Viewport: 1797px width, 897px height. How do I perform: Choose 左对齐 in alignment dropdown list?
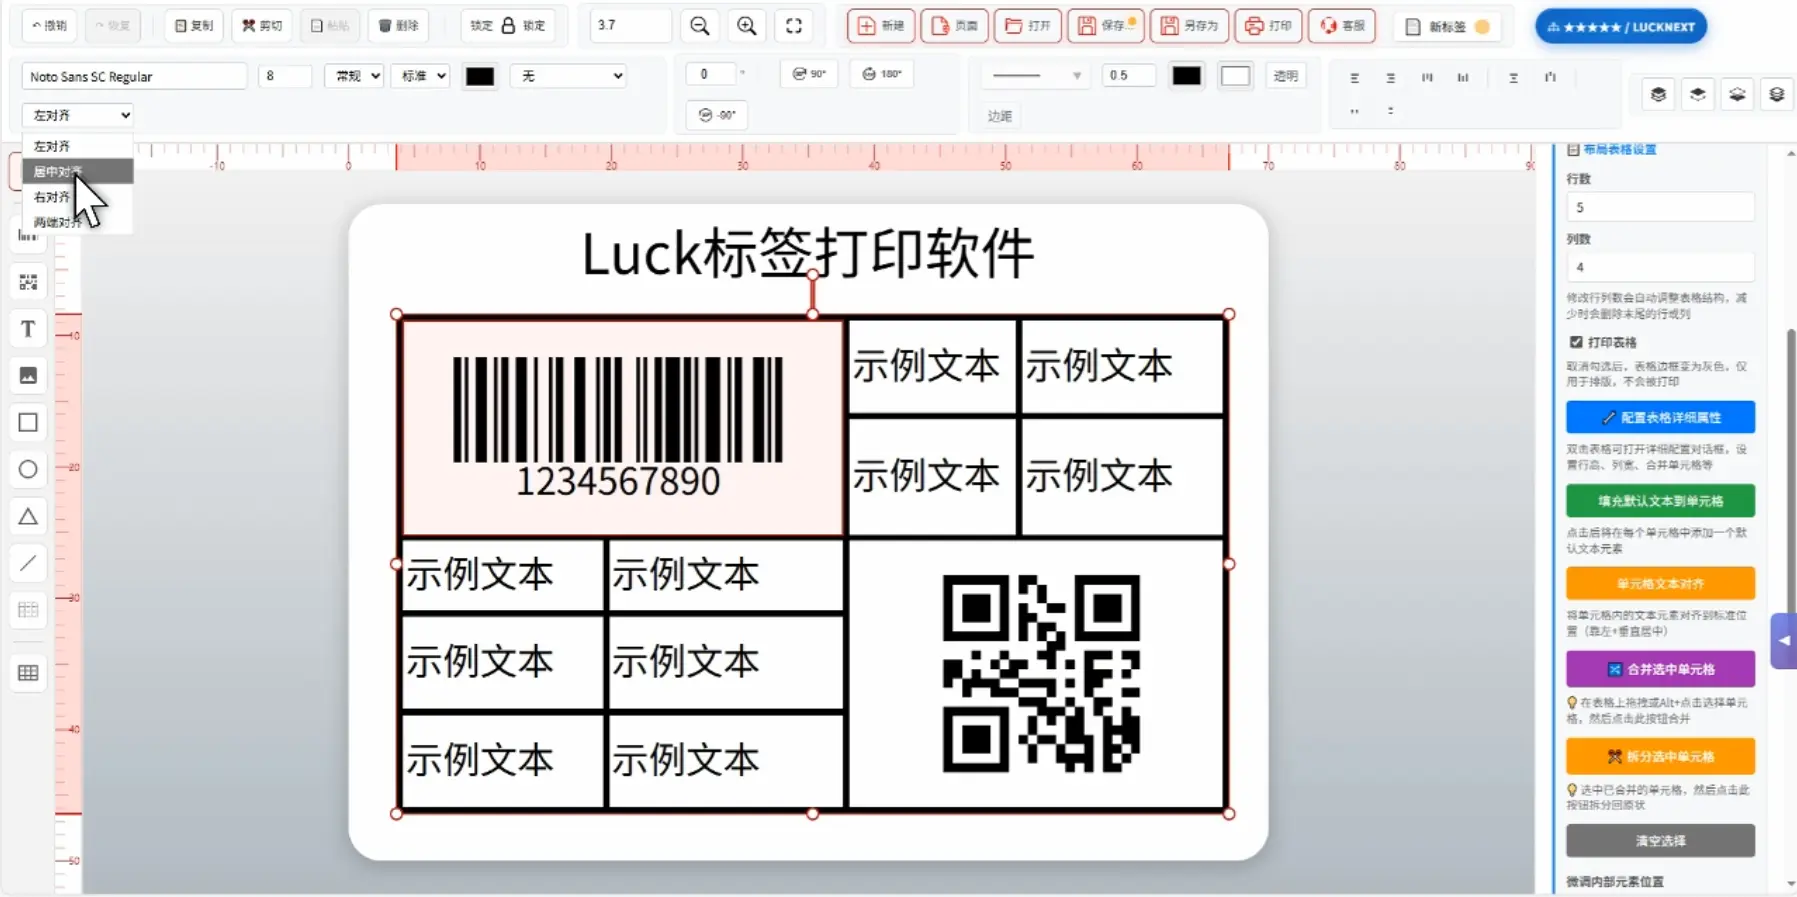pos(78,146)
